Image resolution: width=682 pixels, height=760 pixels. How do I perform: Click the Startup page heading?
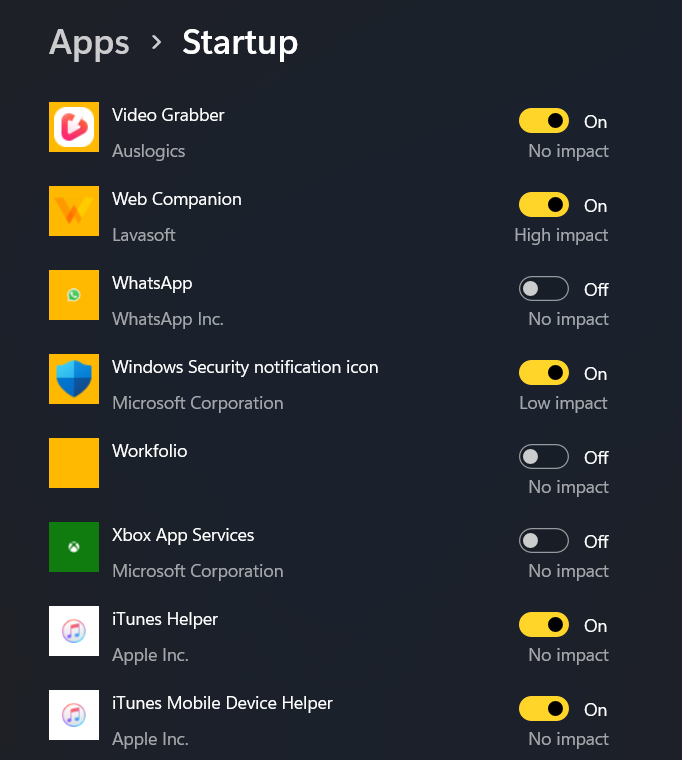240,44
